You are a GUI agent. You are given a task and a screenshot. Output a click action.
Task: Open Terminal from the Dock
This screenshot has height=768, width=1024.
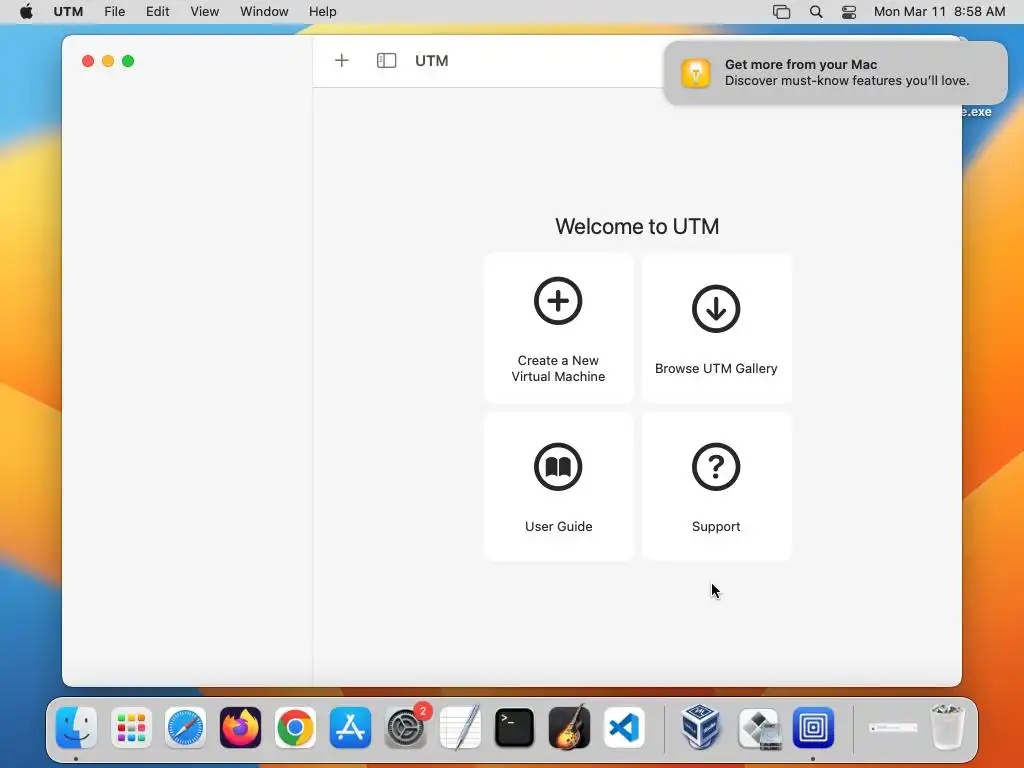pyautogui.click(x=515, y=727)
